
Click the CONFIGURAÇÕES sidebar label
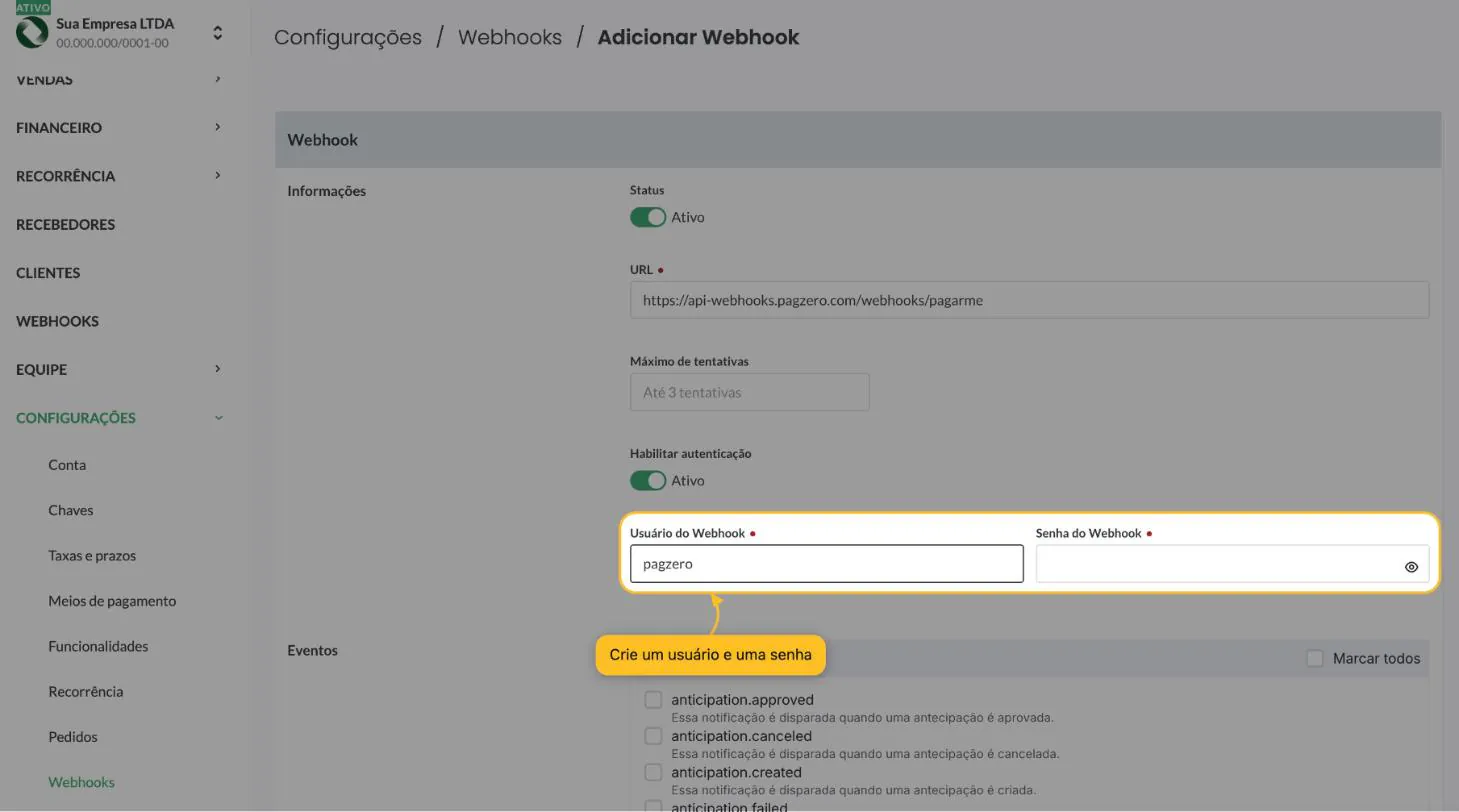(x=75, y=418)
